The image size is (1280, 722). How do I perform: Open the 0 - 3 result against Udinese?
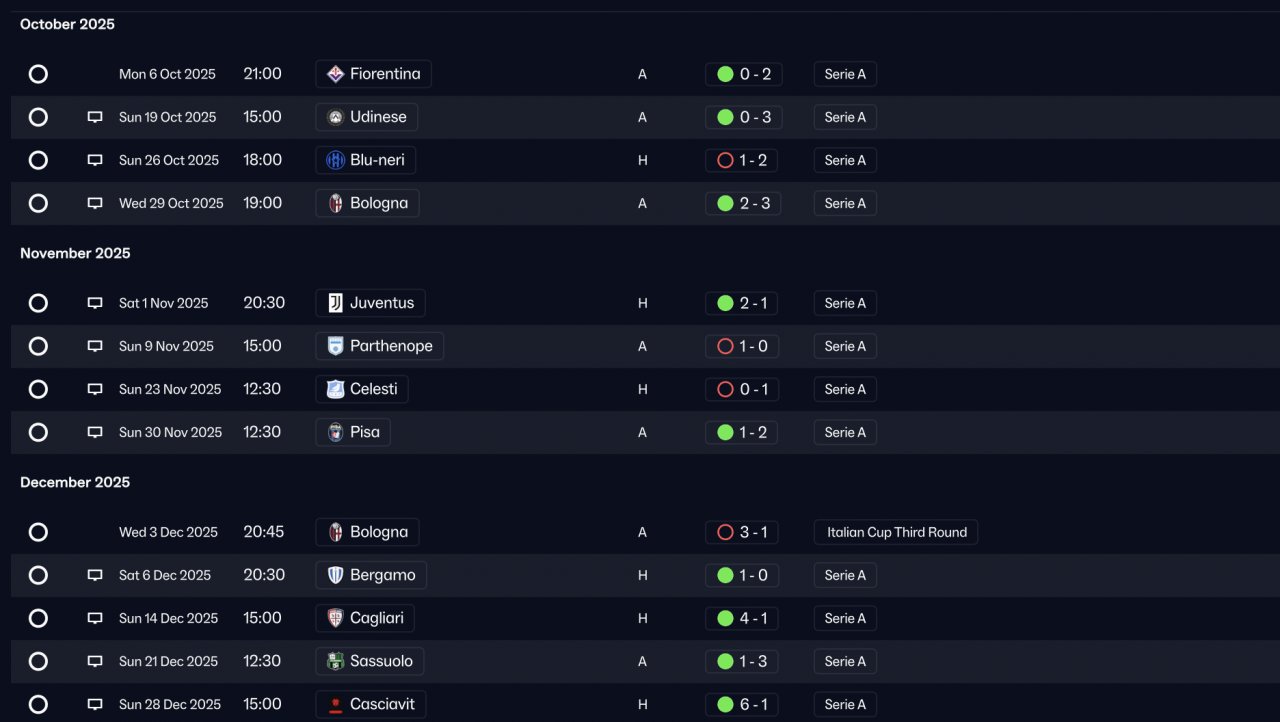743,117
